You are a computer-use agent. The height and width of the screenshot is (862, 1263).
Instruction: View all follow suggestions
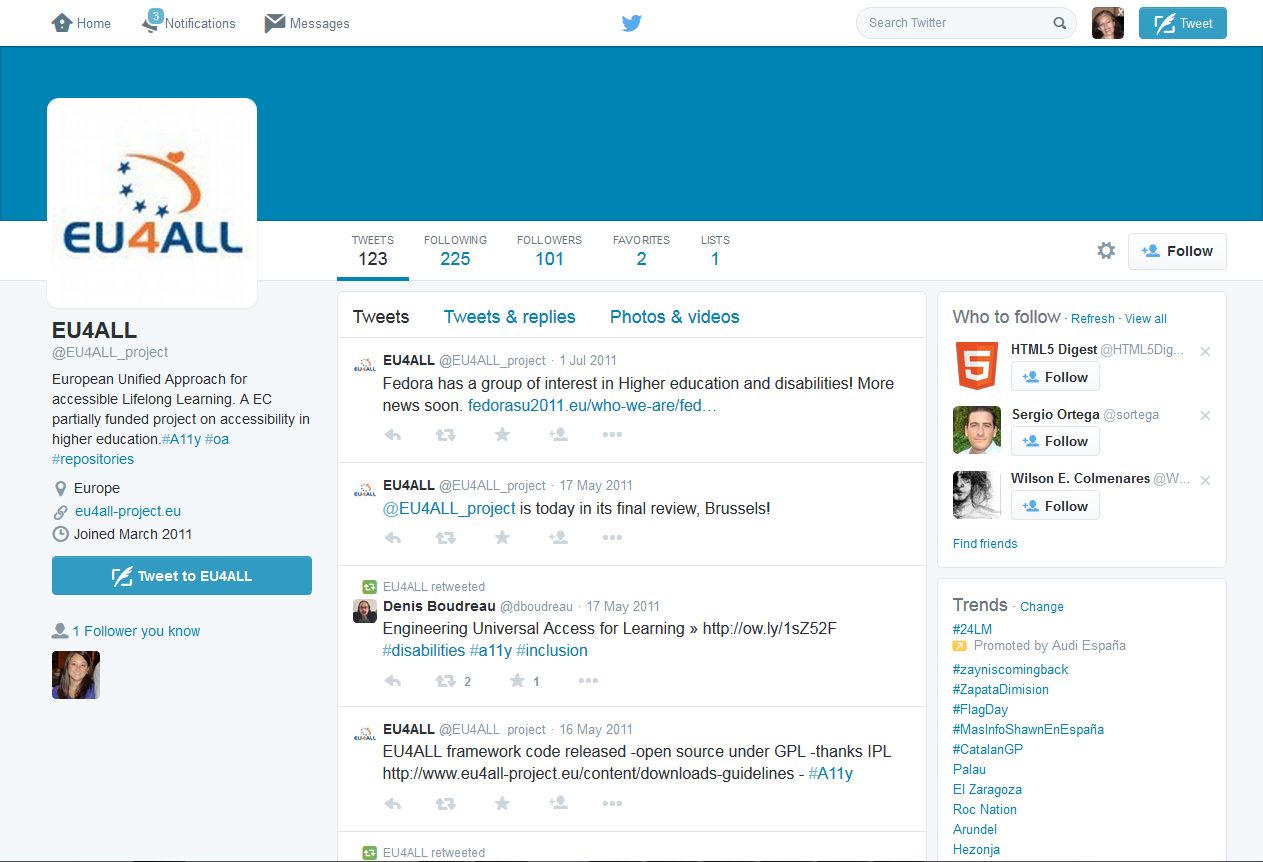[x=1146, y=319]
